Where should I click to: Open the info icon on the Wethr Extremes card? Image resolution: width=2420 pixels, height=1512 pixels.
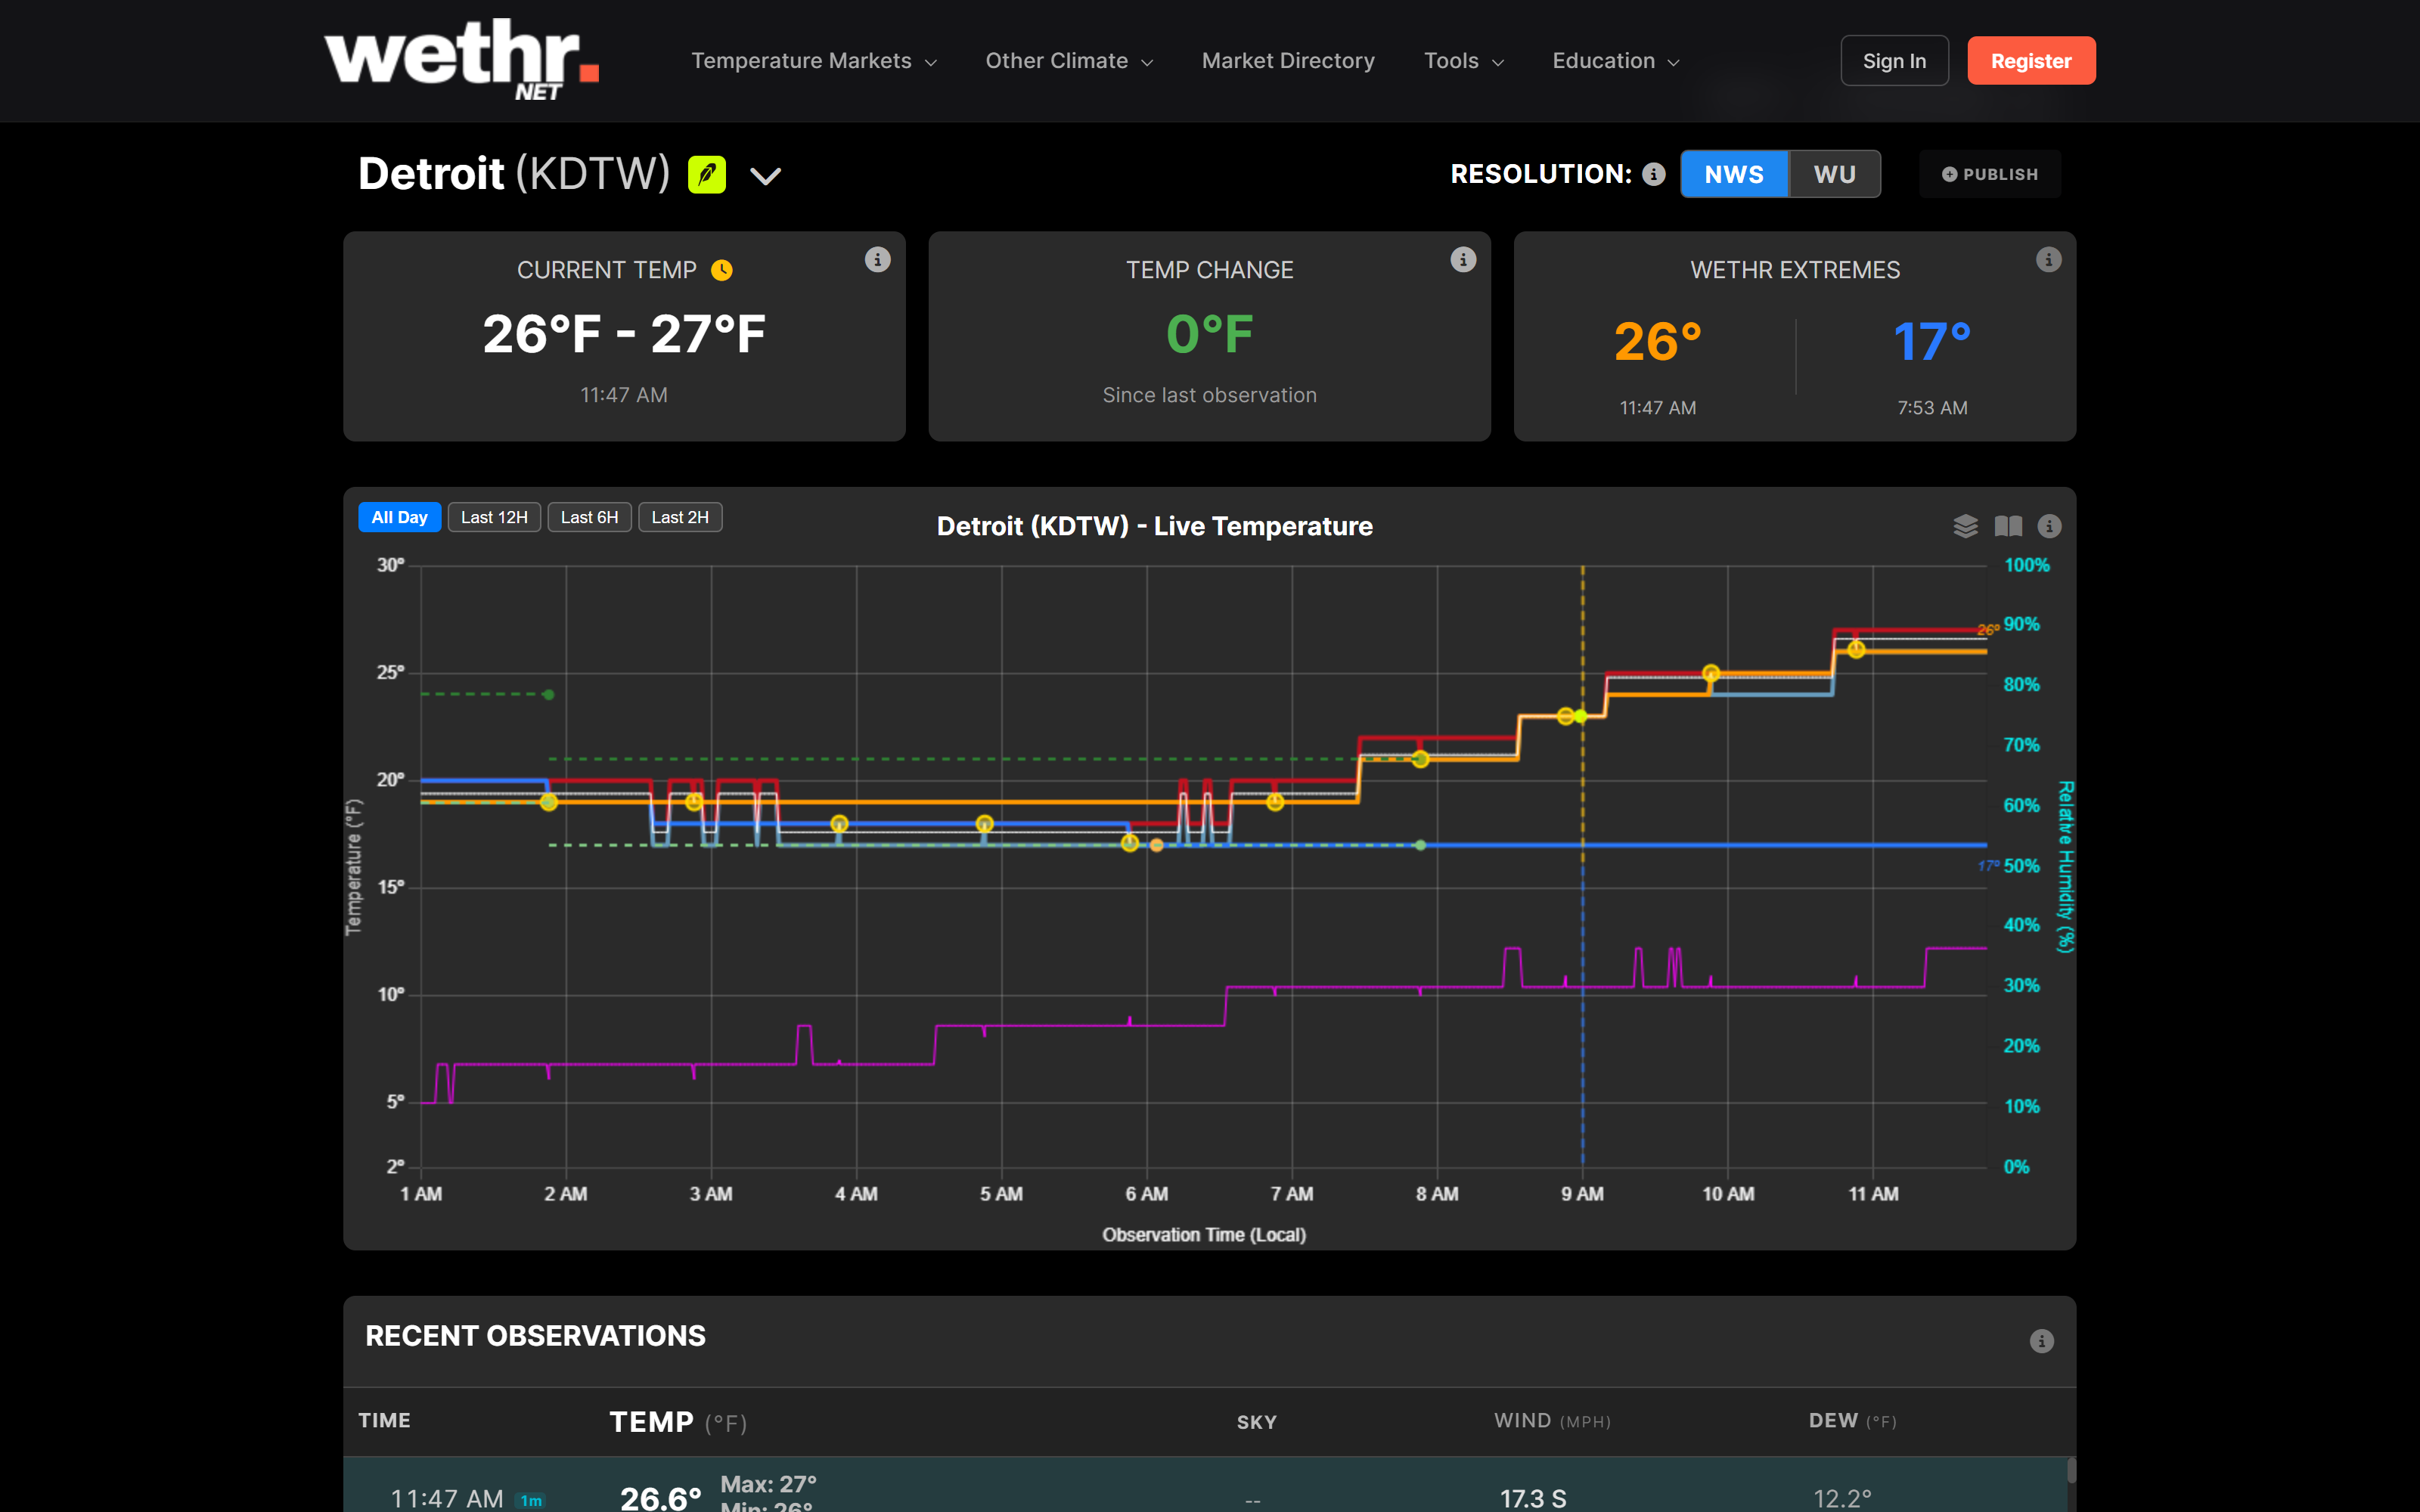point(2048,259)
